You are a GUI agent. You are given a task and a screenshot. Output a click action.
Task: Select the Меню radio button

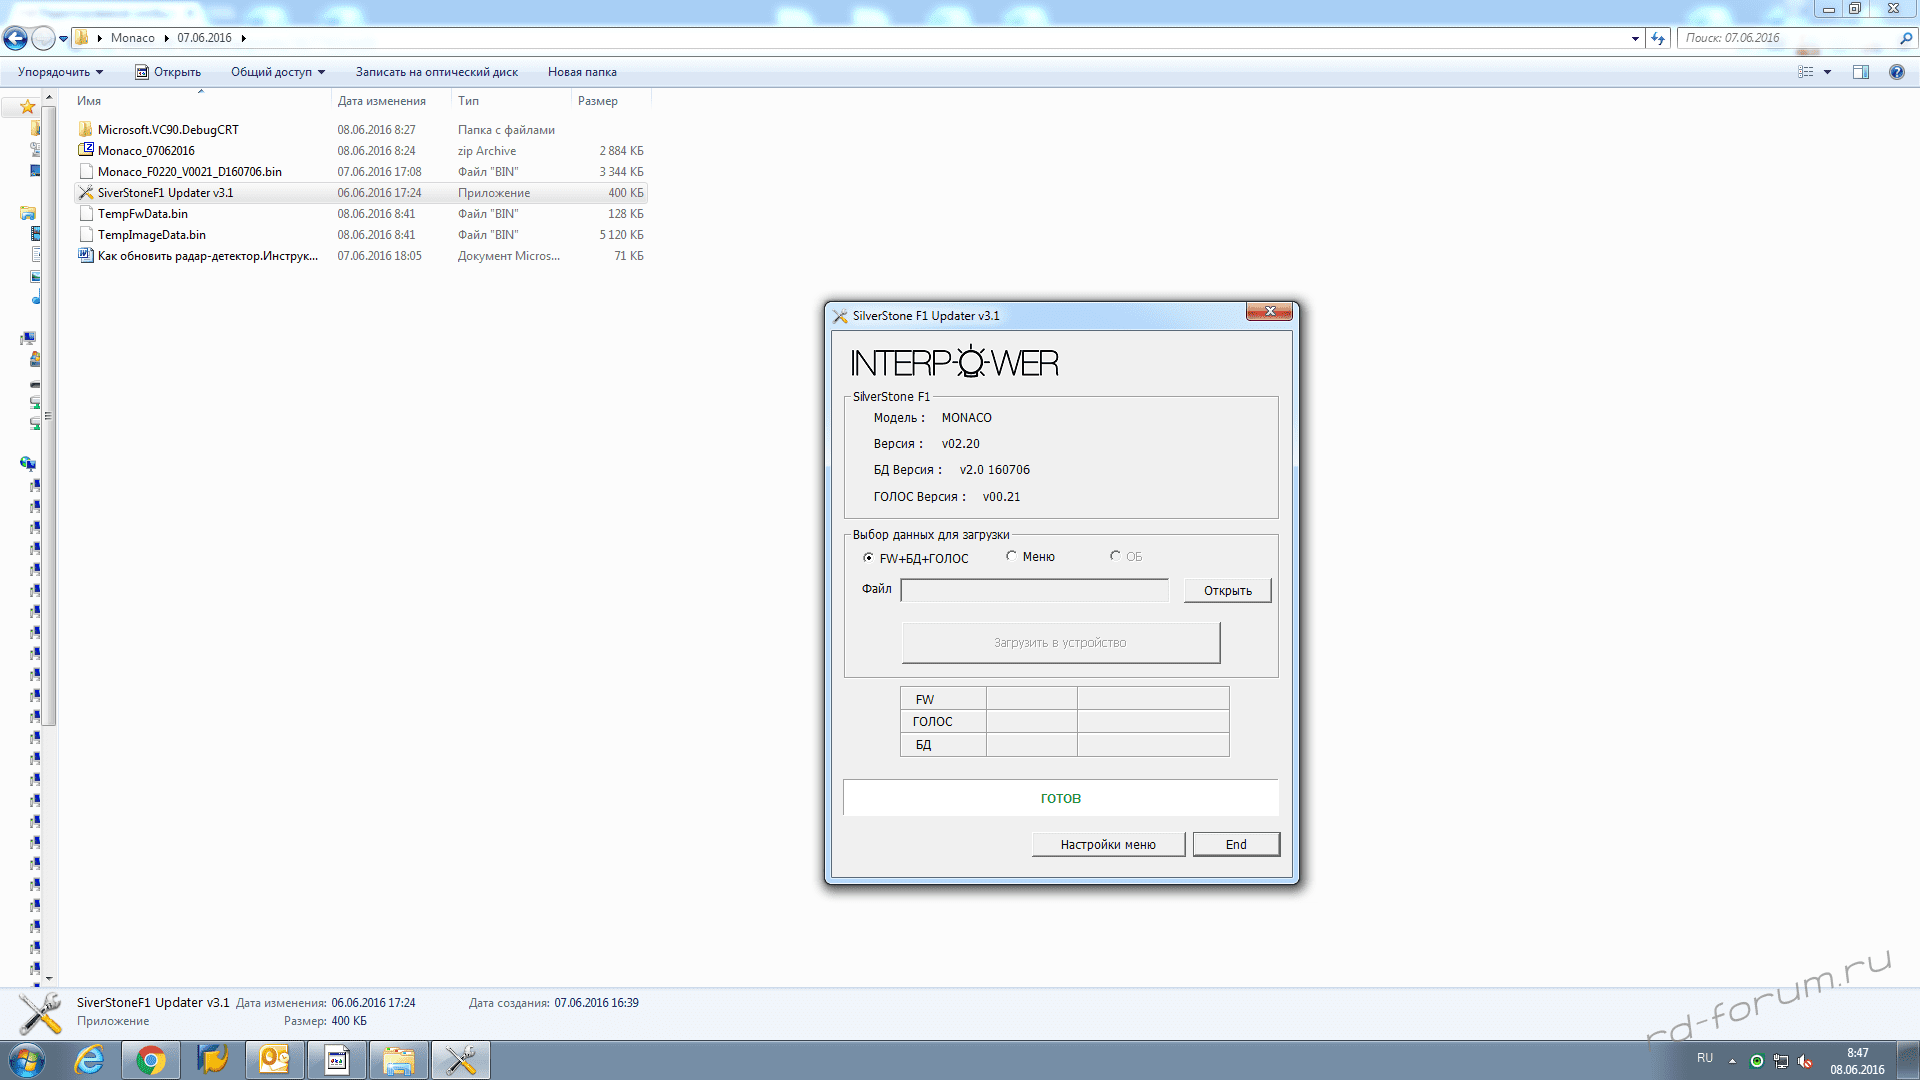[1011, 556]
